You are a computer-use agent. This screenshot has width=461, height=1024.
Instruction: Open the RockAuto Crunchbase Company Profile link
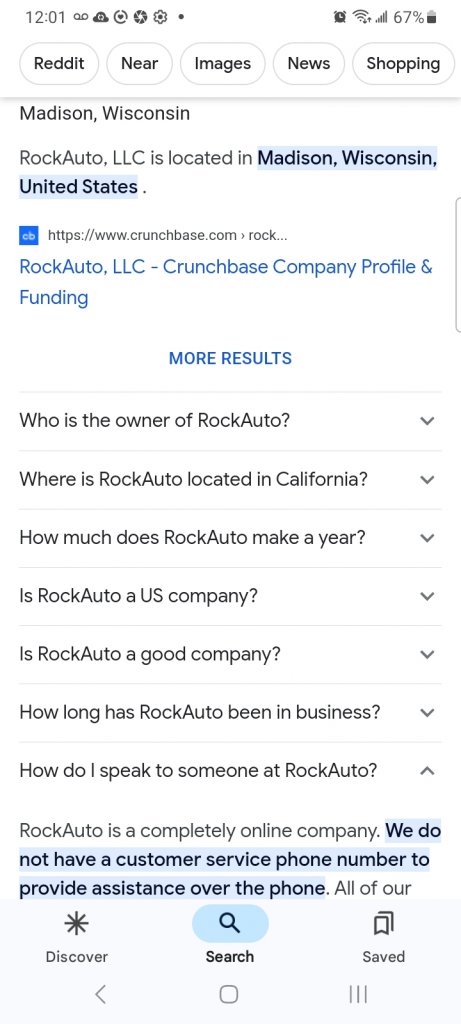tap(226, 282)
